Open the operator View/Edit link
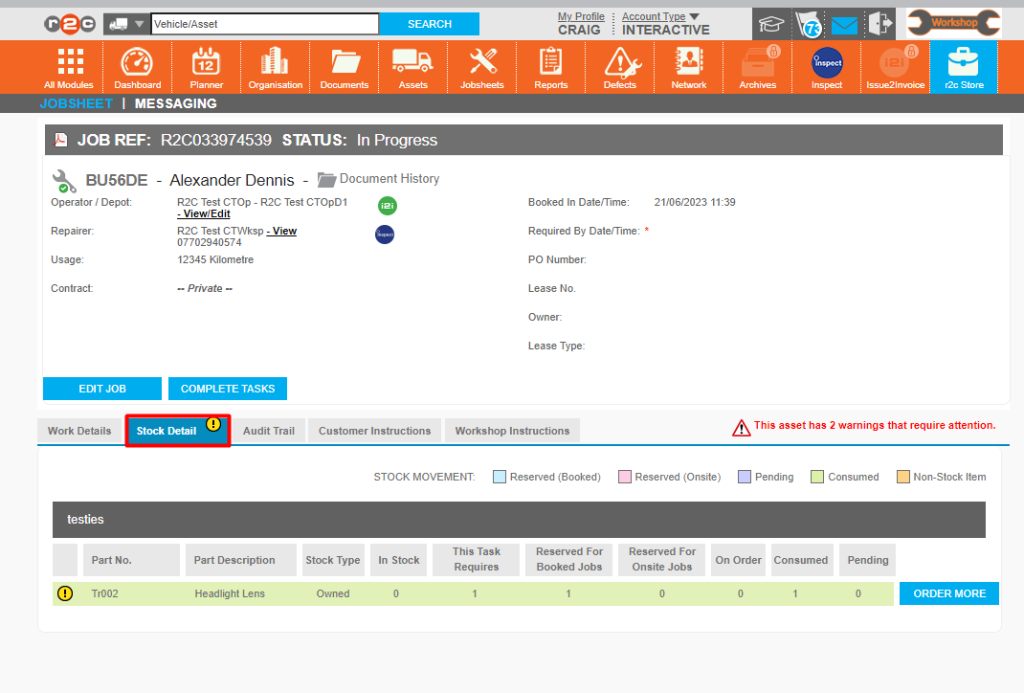The width and height of the screenshot is (1024, 693). 204,214
